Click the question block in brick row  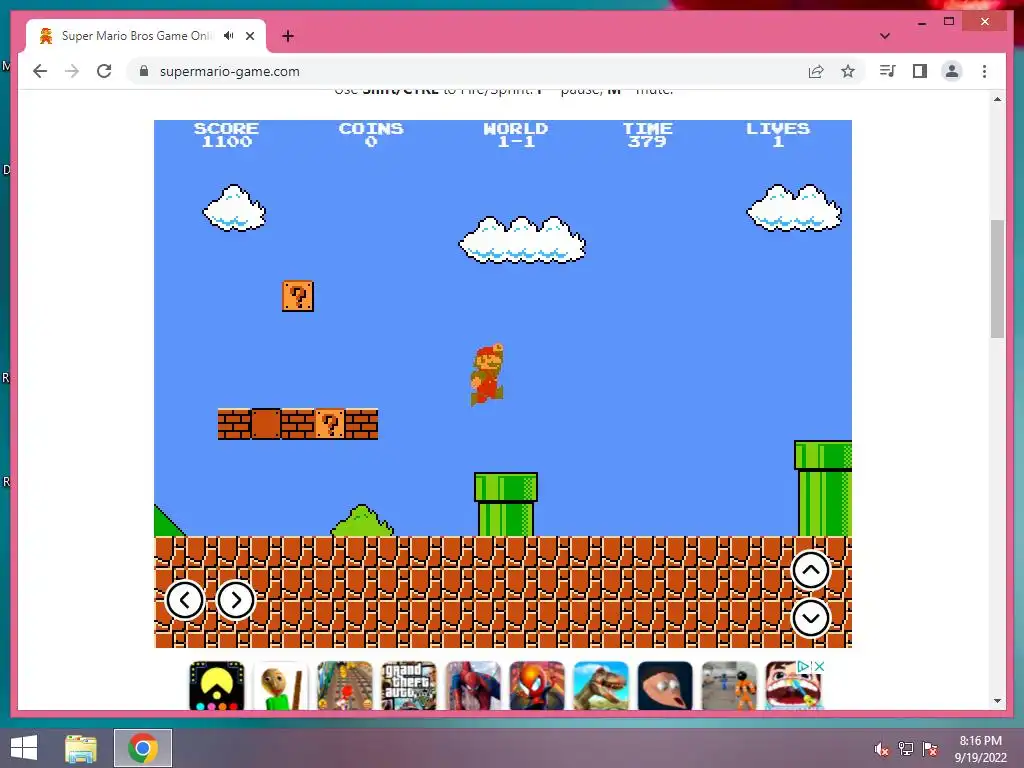(x=330, y=424)
